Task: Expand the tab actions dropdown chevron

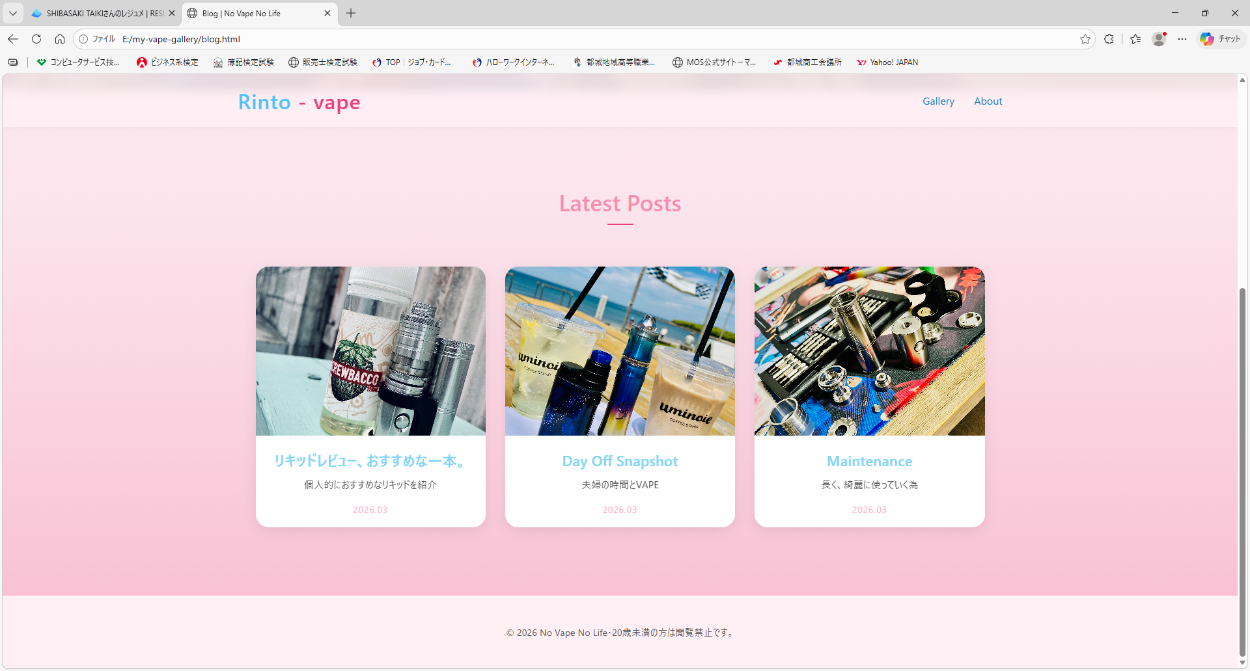Action: pyautogui.click(x=13, y=13)
